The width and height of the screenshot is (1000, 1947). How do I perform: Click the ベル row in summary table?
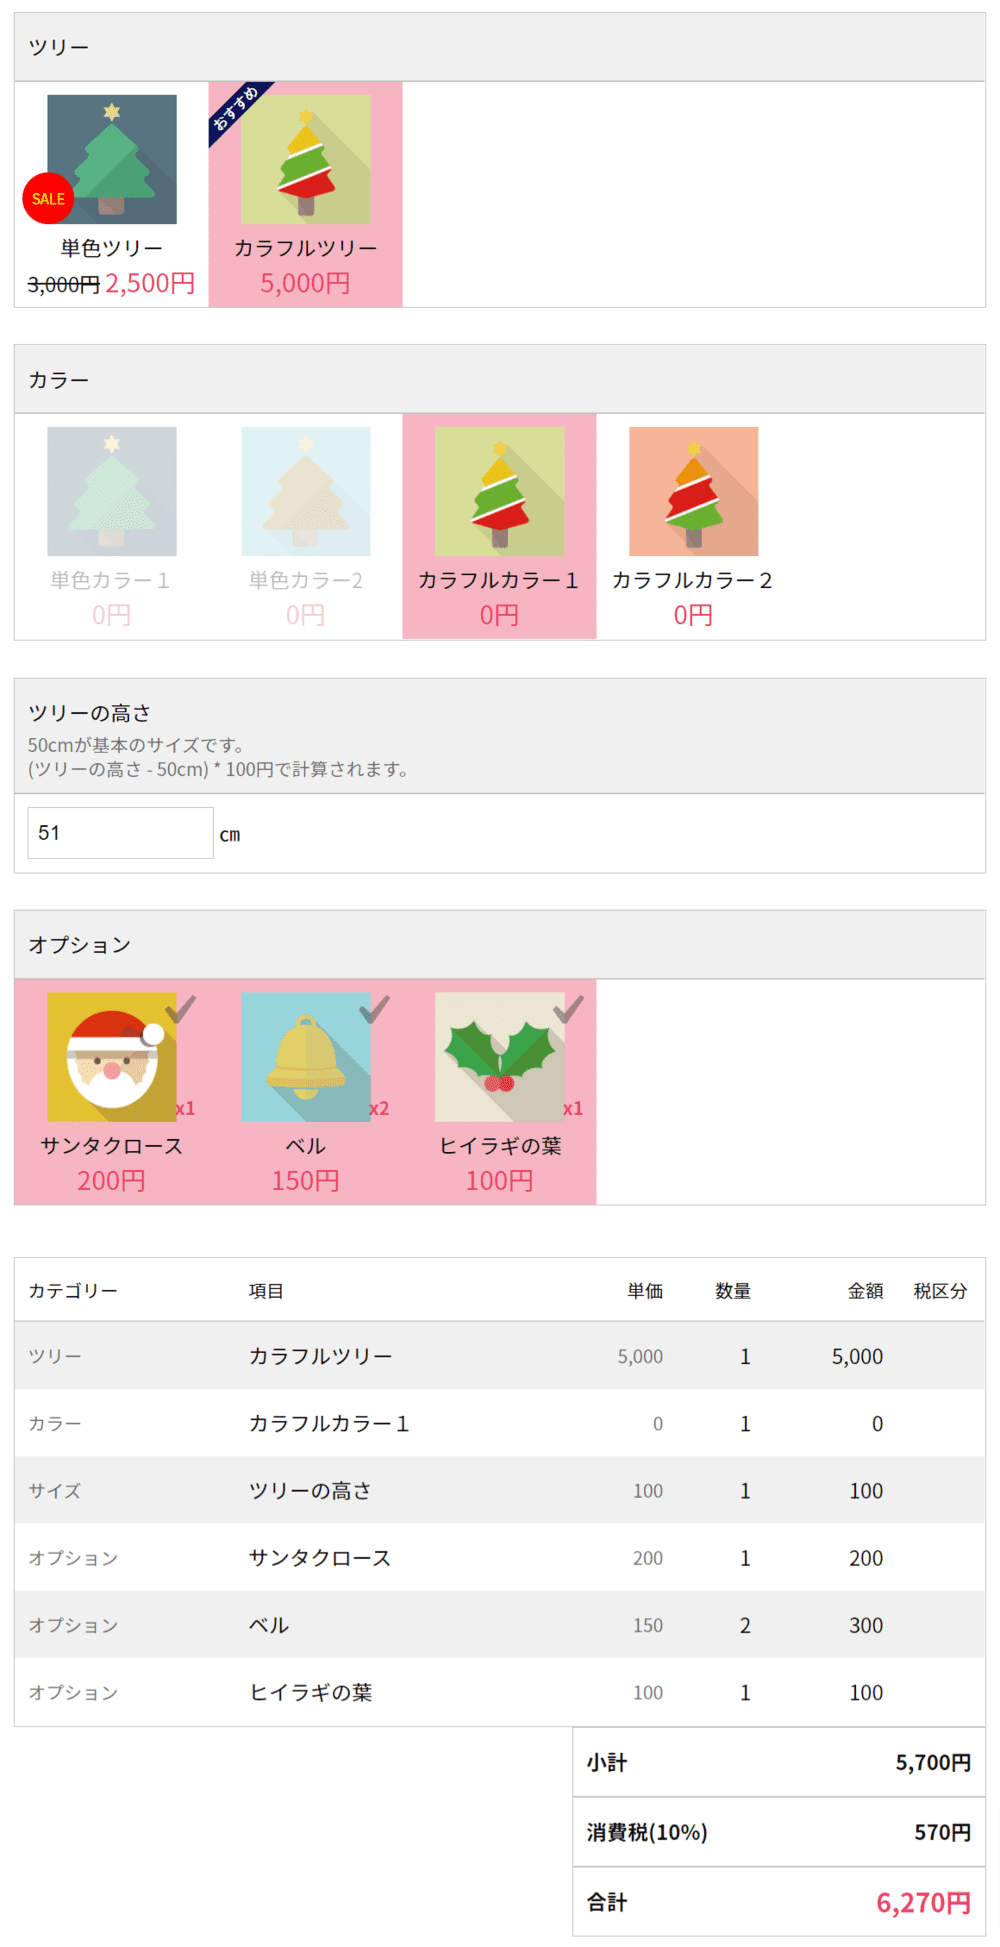click(x=500, y=1625)
